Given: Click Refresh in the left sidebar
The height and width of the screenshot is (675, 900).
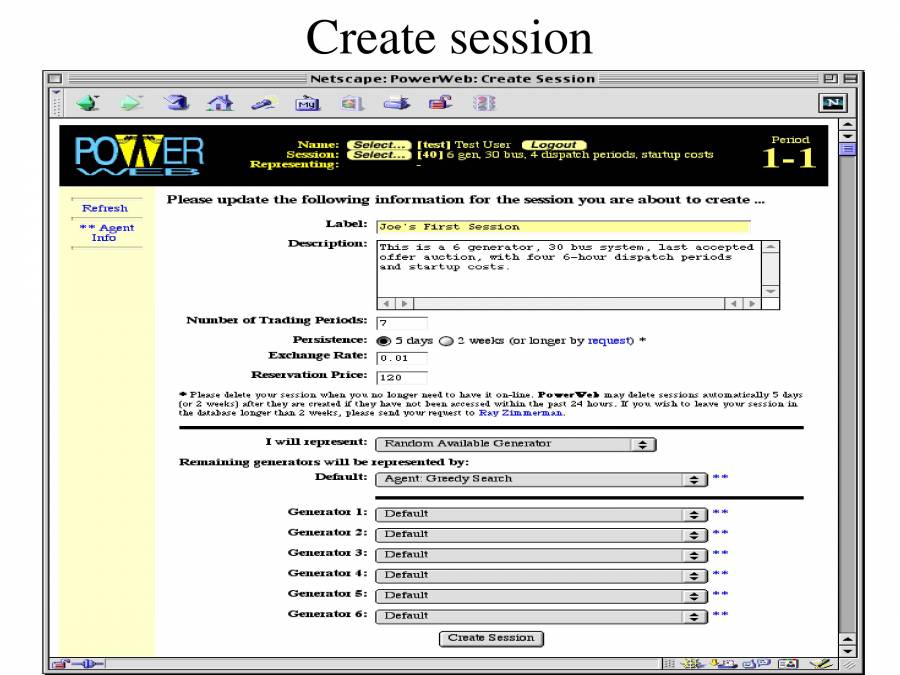Looking at the screenshot, I should [104, 208].
